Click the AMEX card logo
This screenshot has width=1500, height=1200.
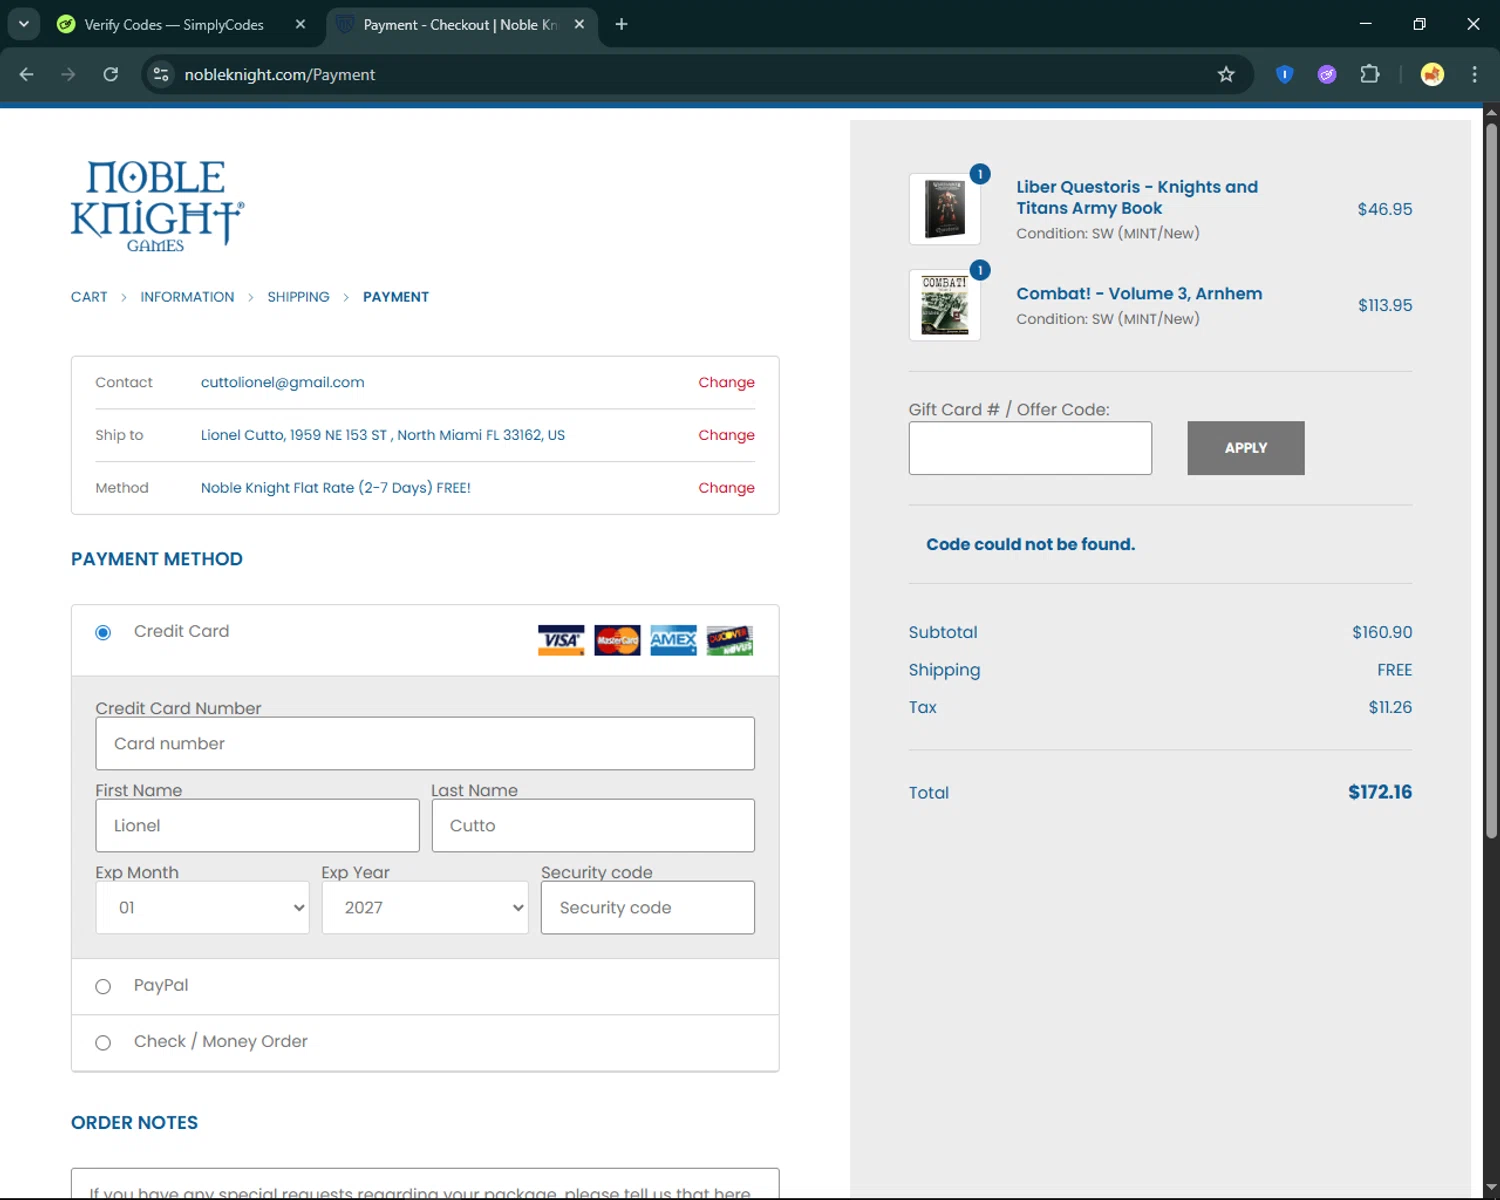point(673,640)
